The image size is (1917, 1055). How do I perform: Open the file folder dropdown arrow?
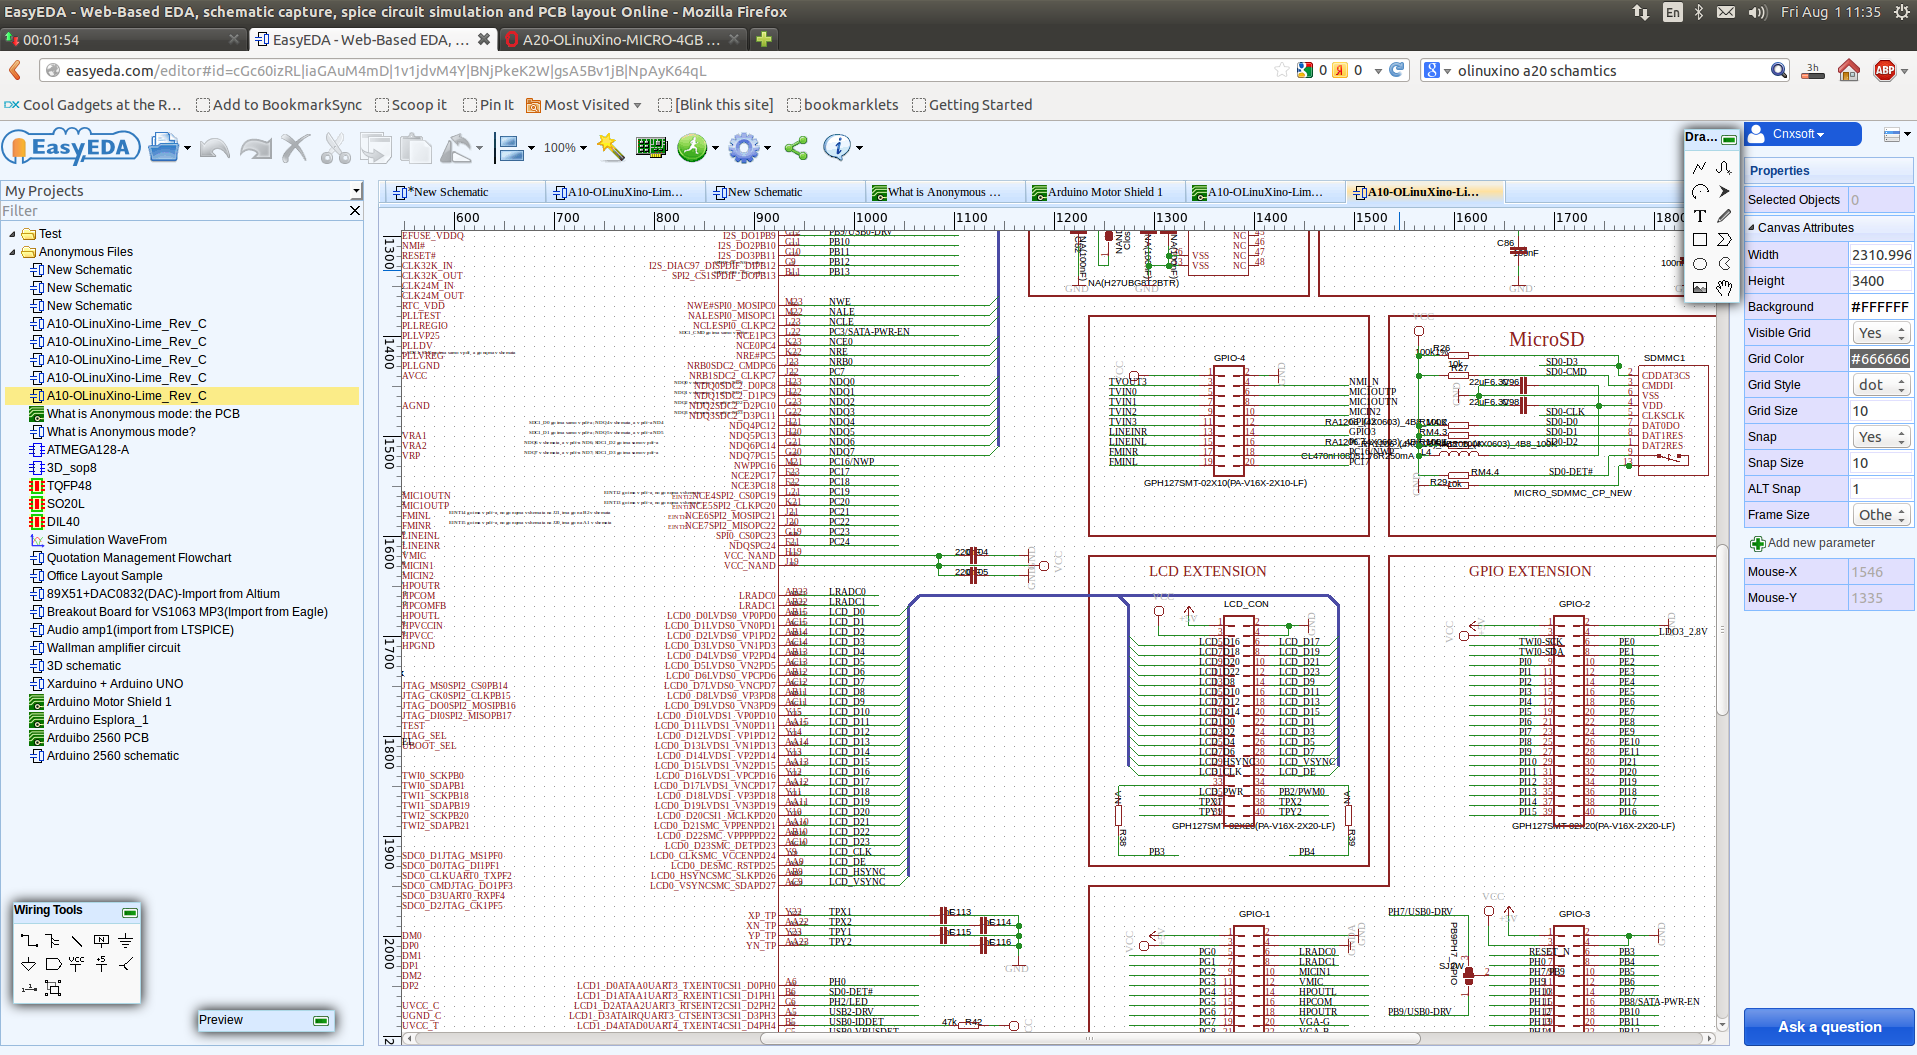pos(187,148)
